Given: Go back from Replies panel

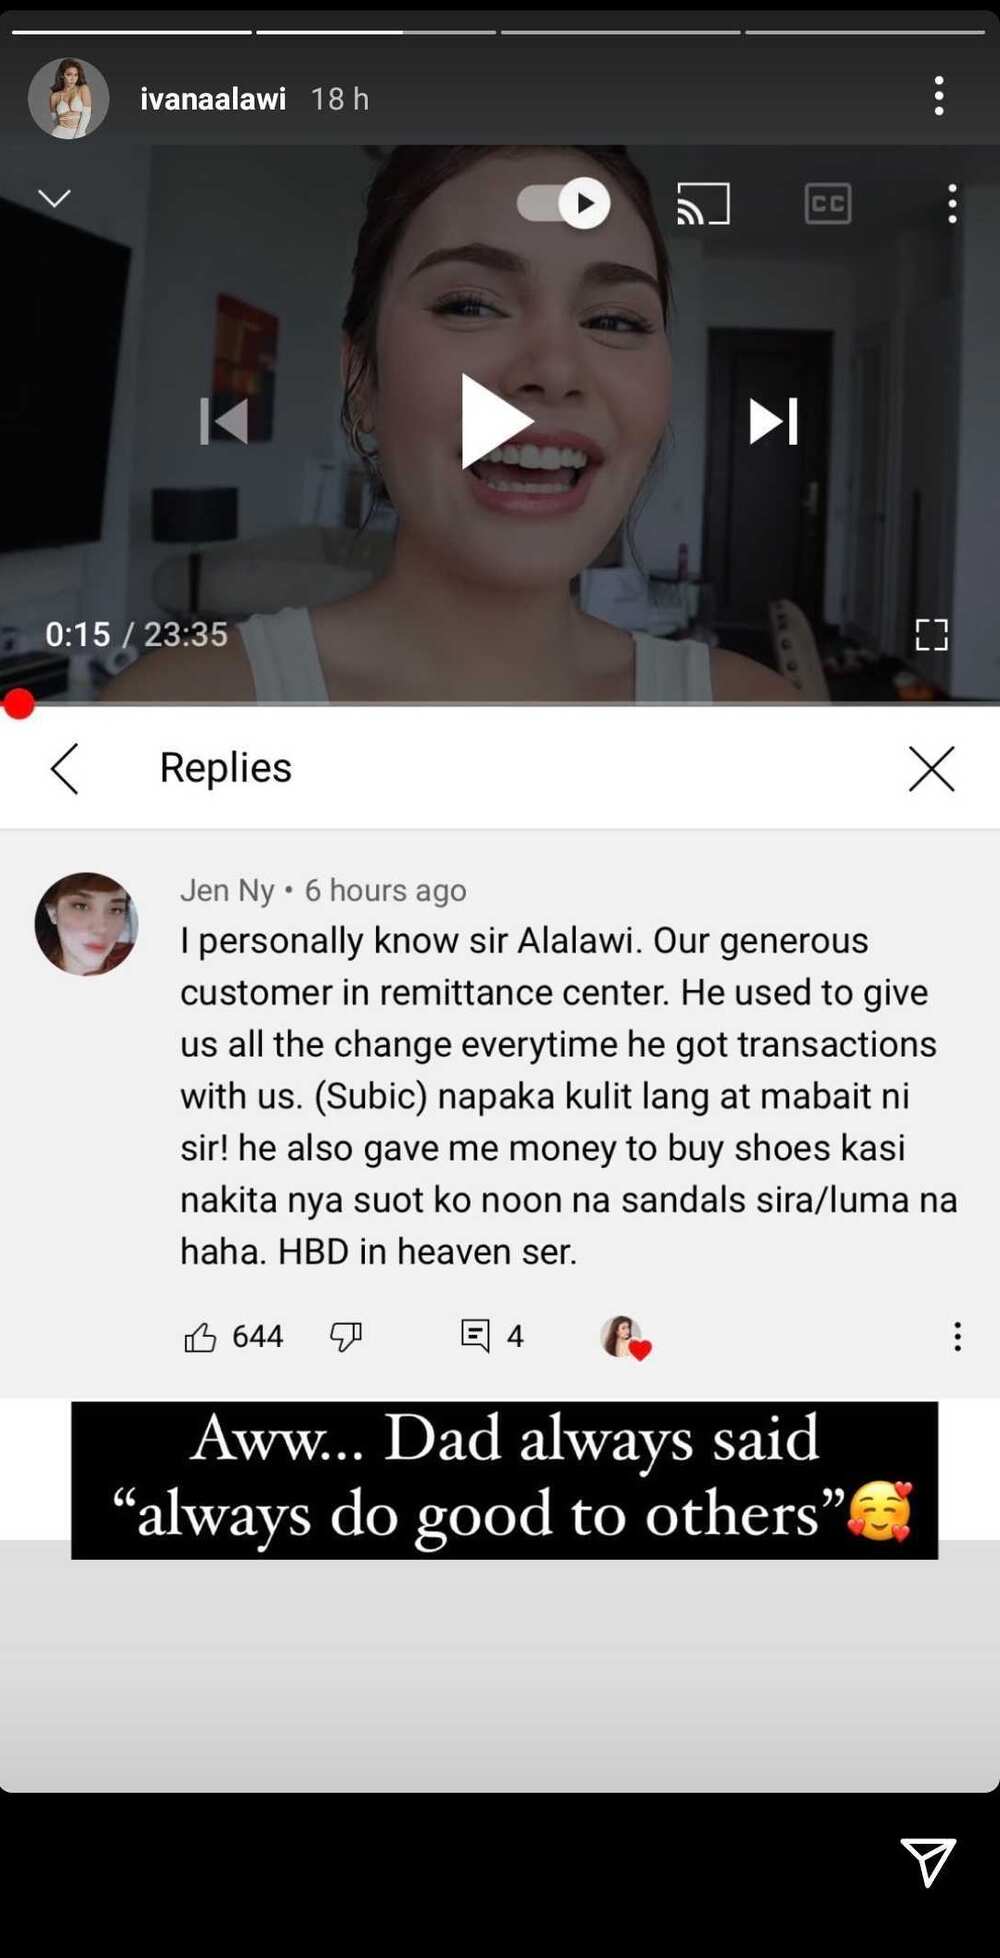Looking at the screenshot, I should coord(65,769).
